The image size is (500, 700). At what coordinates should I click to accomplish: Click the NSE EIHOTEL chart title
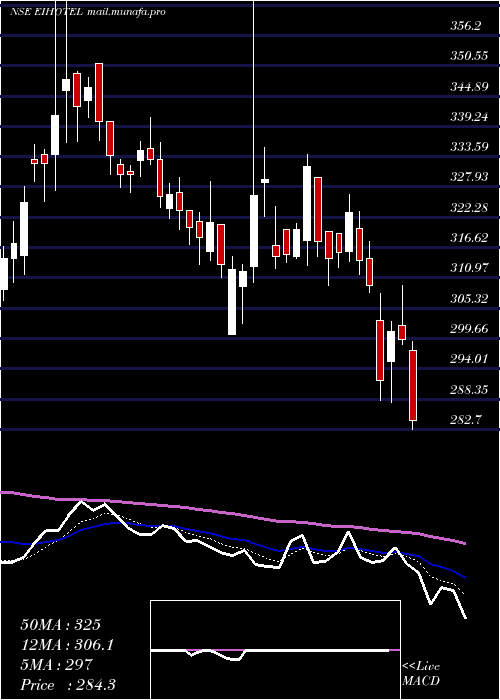(46, 12)
